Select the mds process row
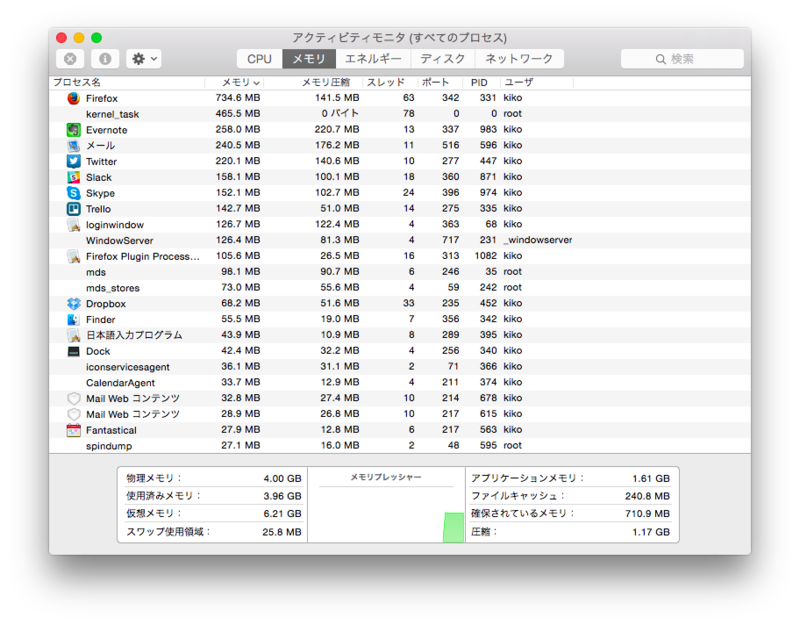The width and height of the screenshot is (800, 625). tap(400, 272)
